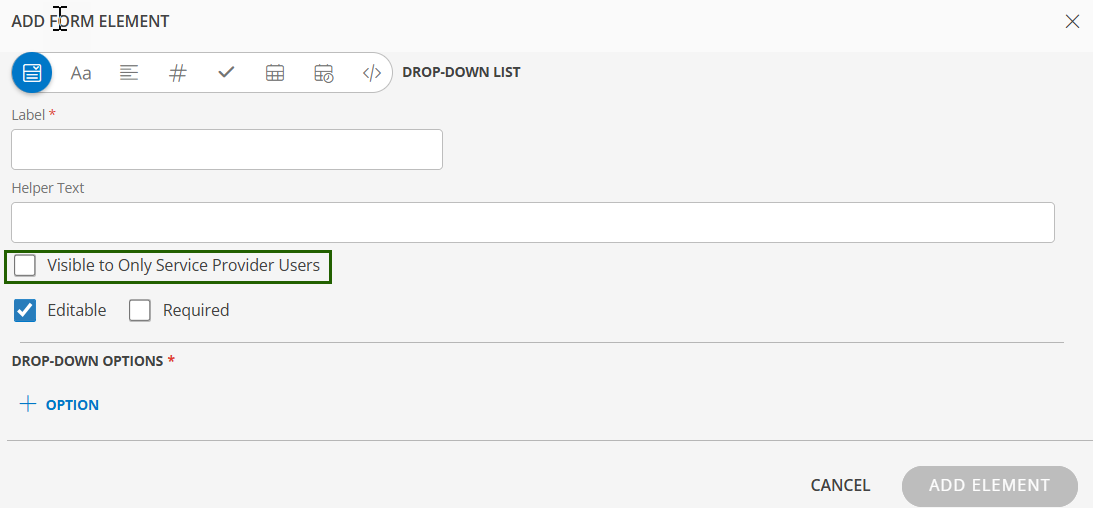The width and height of the screenshot is (1093, 508).
Task: Click into the Helper Text field
Action: 532,223
